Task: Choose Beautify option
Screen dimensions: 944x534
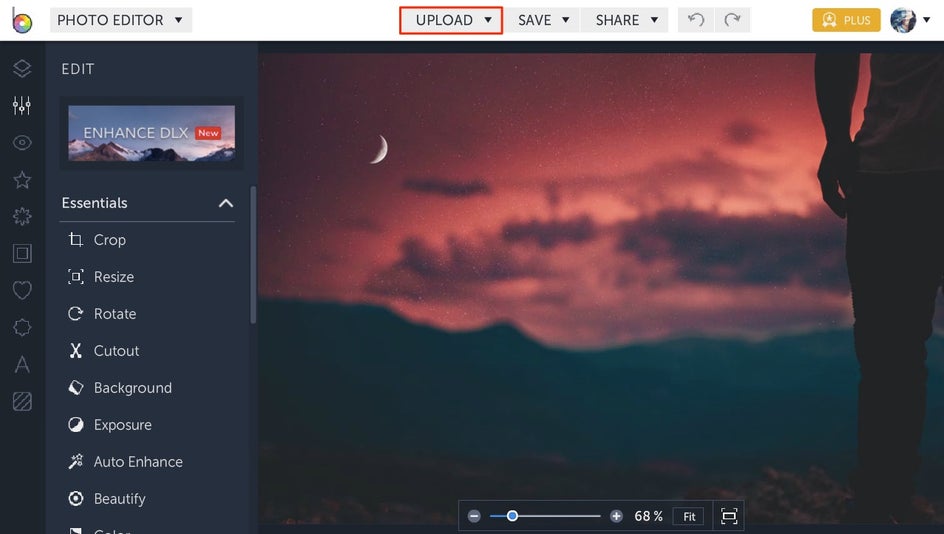Action: pyautogui.click(x=119, y=499)
